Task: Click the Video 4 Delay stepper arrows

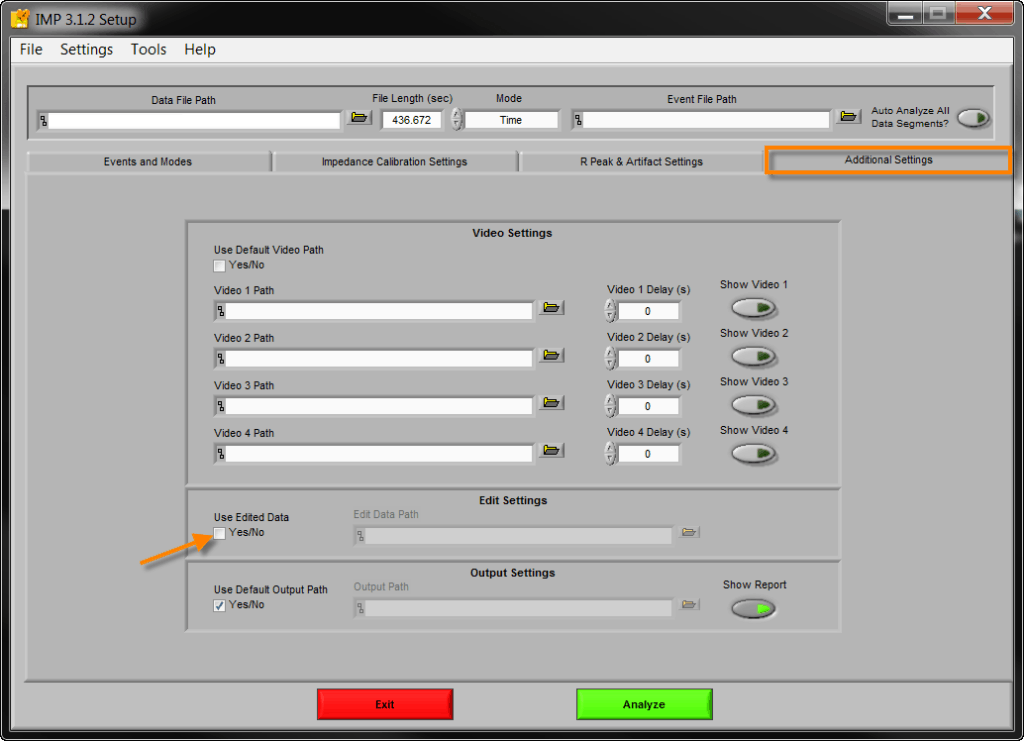Action: pos(611,454)
